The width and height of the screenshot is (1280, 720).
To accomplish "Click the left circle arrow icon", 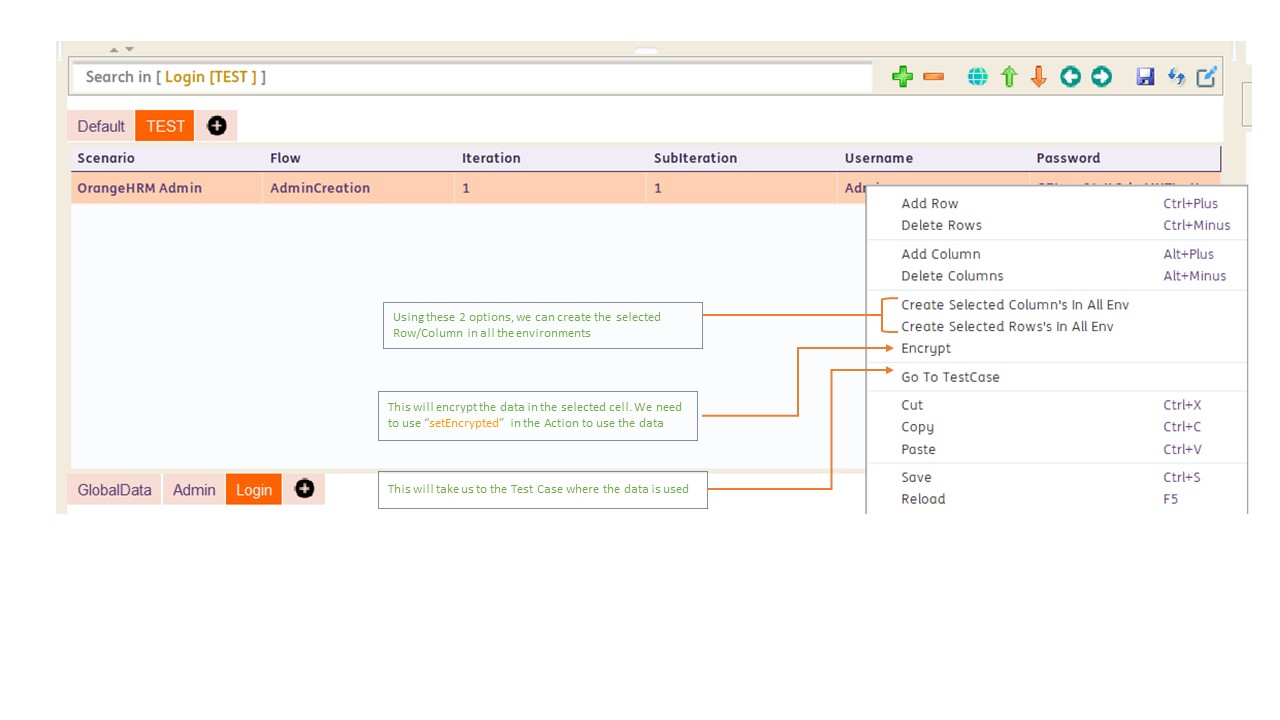I will tap(1070, 77).
